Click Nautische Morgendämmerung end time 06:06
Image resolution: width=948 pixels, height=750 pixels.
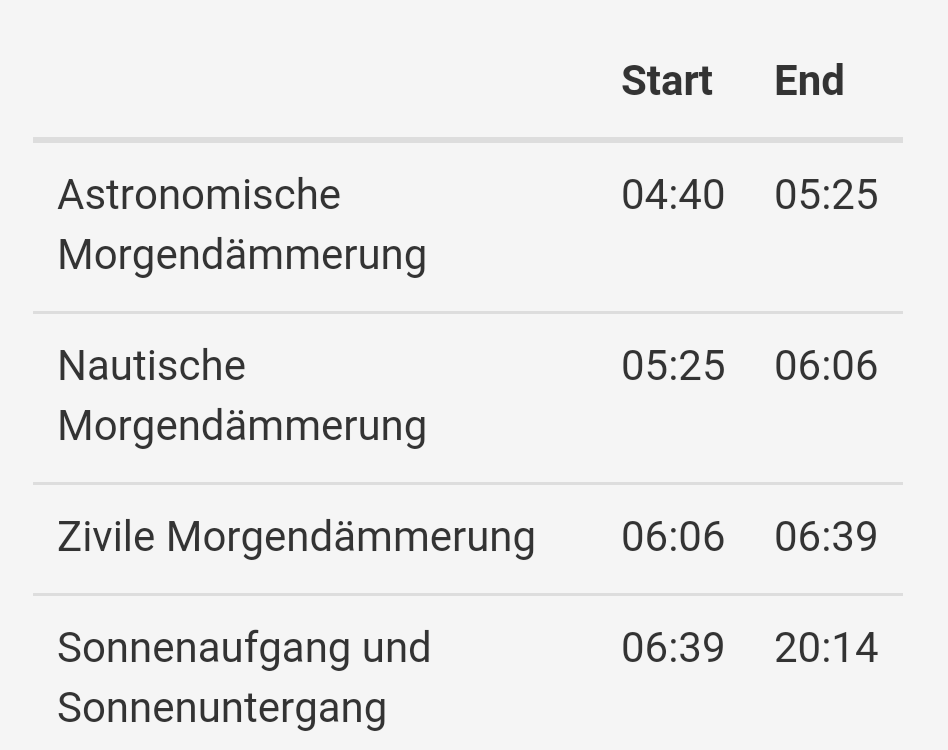point(826,365)
